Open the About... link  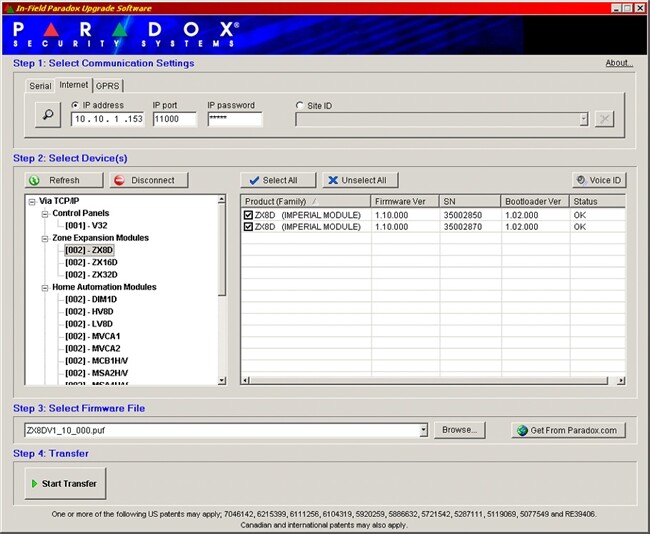click(619, 63)
